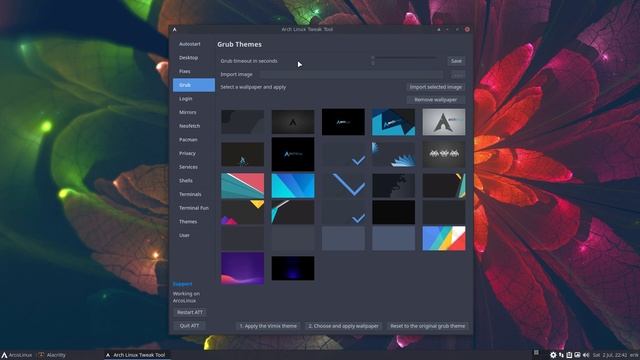Image resolution: width=640 pixels, height=360 pixels.
Task: Click the app logo icon in title bar
Action: (175, 29)
